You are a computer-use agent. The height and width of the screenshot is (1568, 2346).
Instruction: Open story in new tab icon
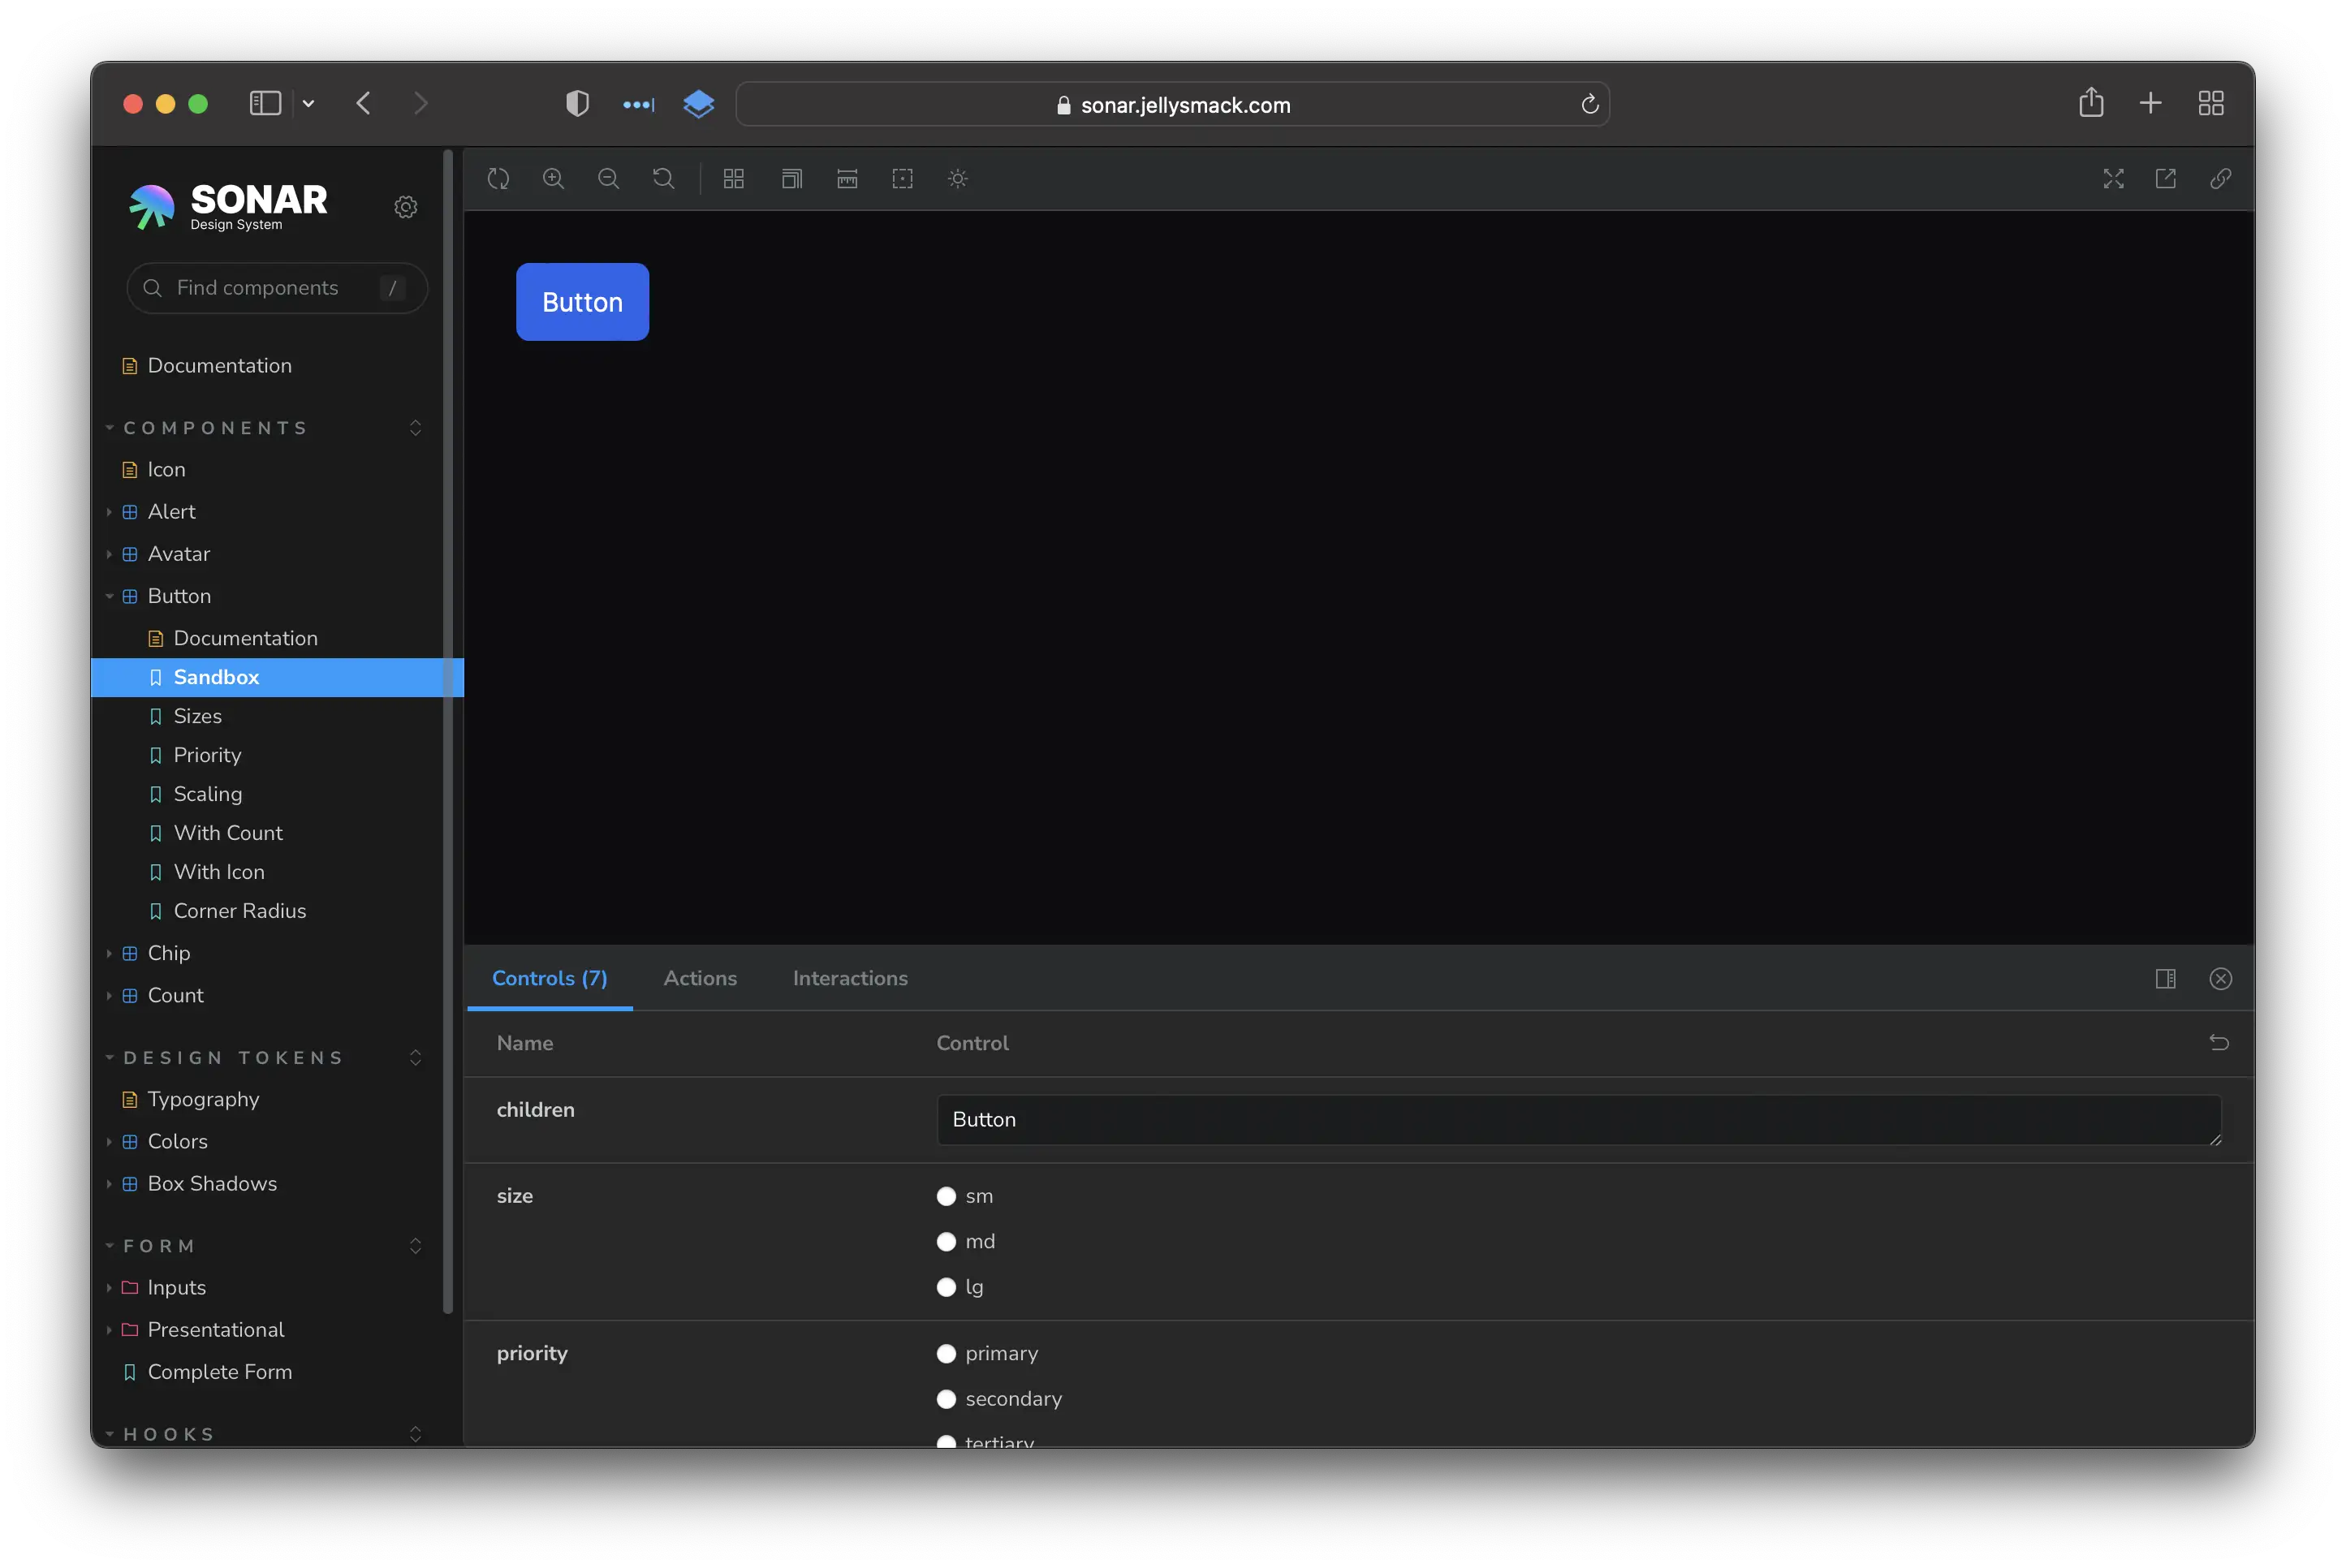[x=2166, y=179]
